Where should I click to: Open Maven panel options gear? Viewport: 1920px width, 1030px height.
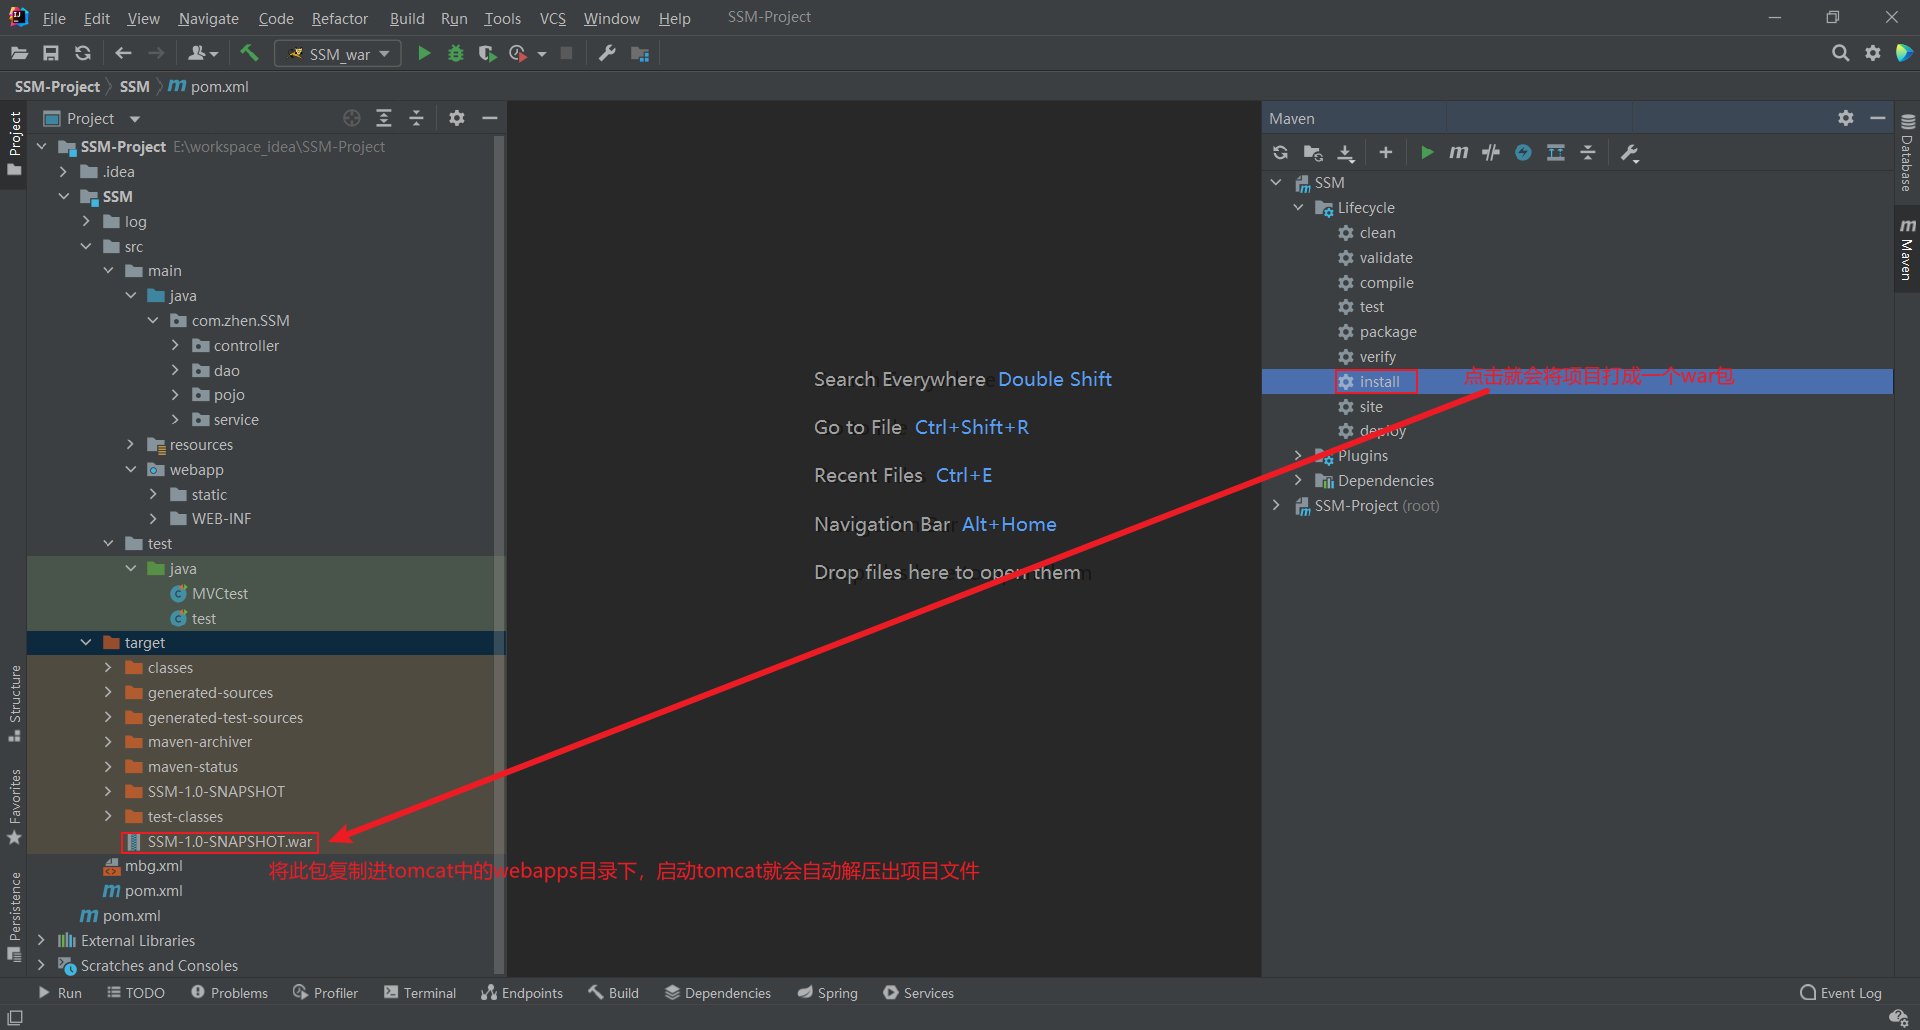pyautogui.click(x=1846, y=118)
